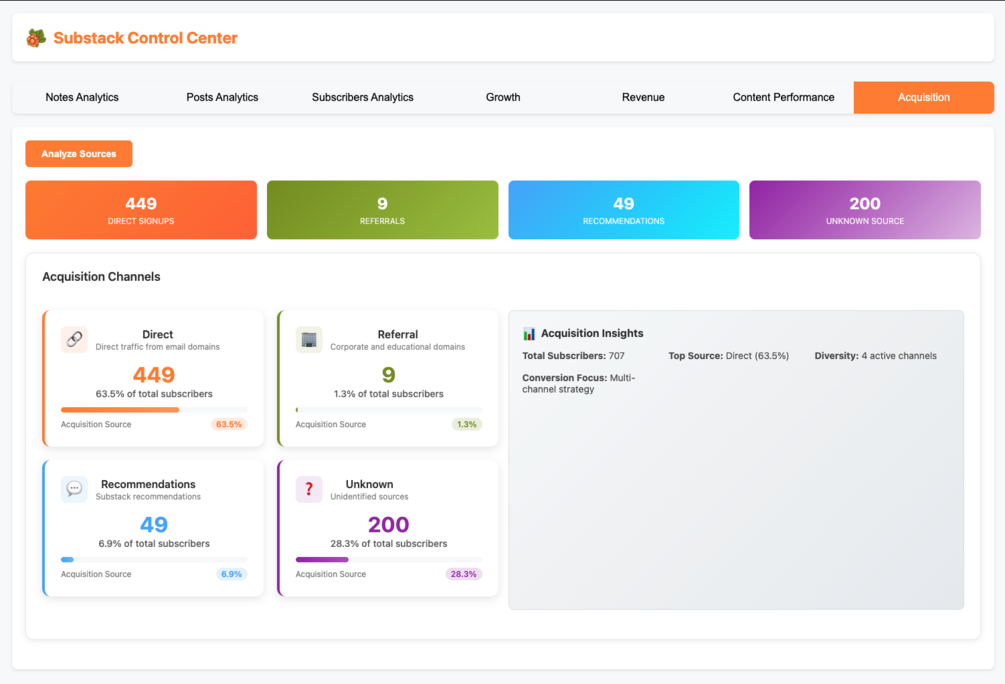Click the large blue 49 value

(x=154, y=524)
